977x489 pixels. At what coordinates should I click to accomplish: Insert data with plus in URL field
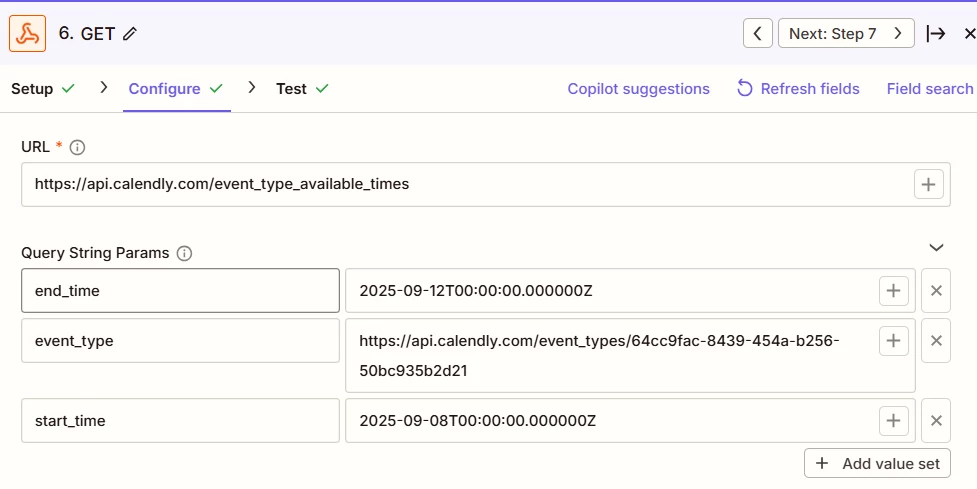tap(928, 184)
